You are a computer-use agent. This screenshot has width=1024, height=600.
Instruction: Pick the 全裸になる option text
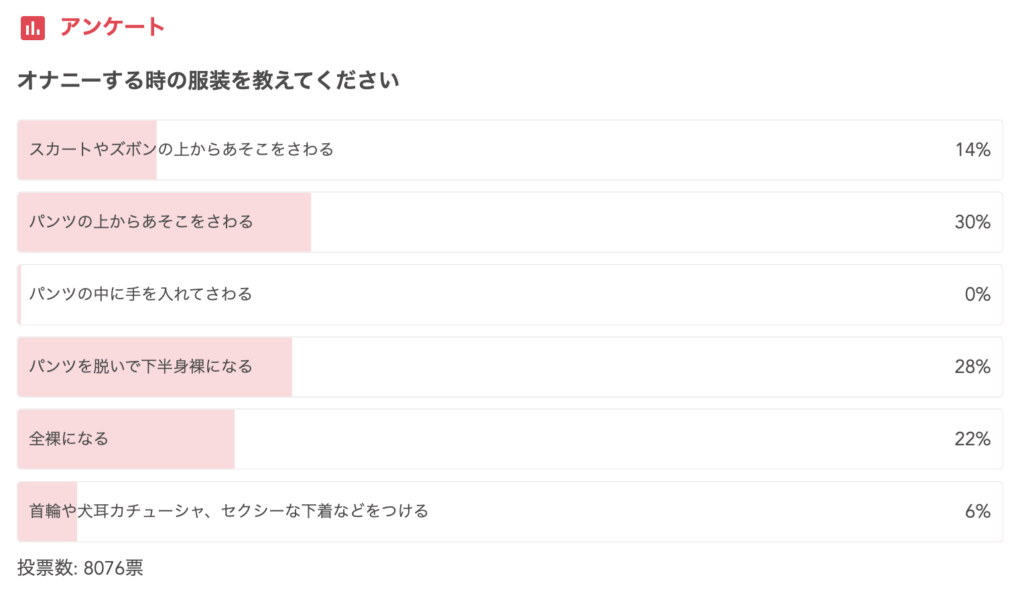(69, 438)
